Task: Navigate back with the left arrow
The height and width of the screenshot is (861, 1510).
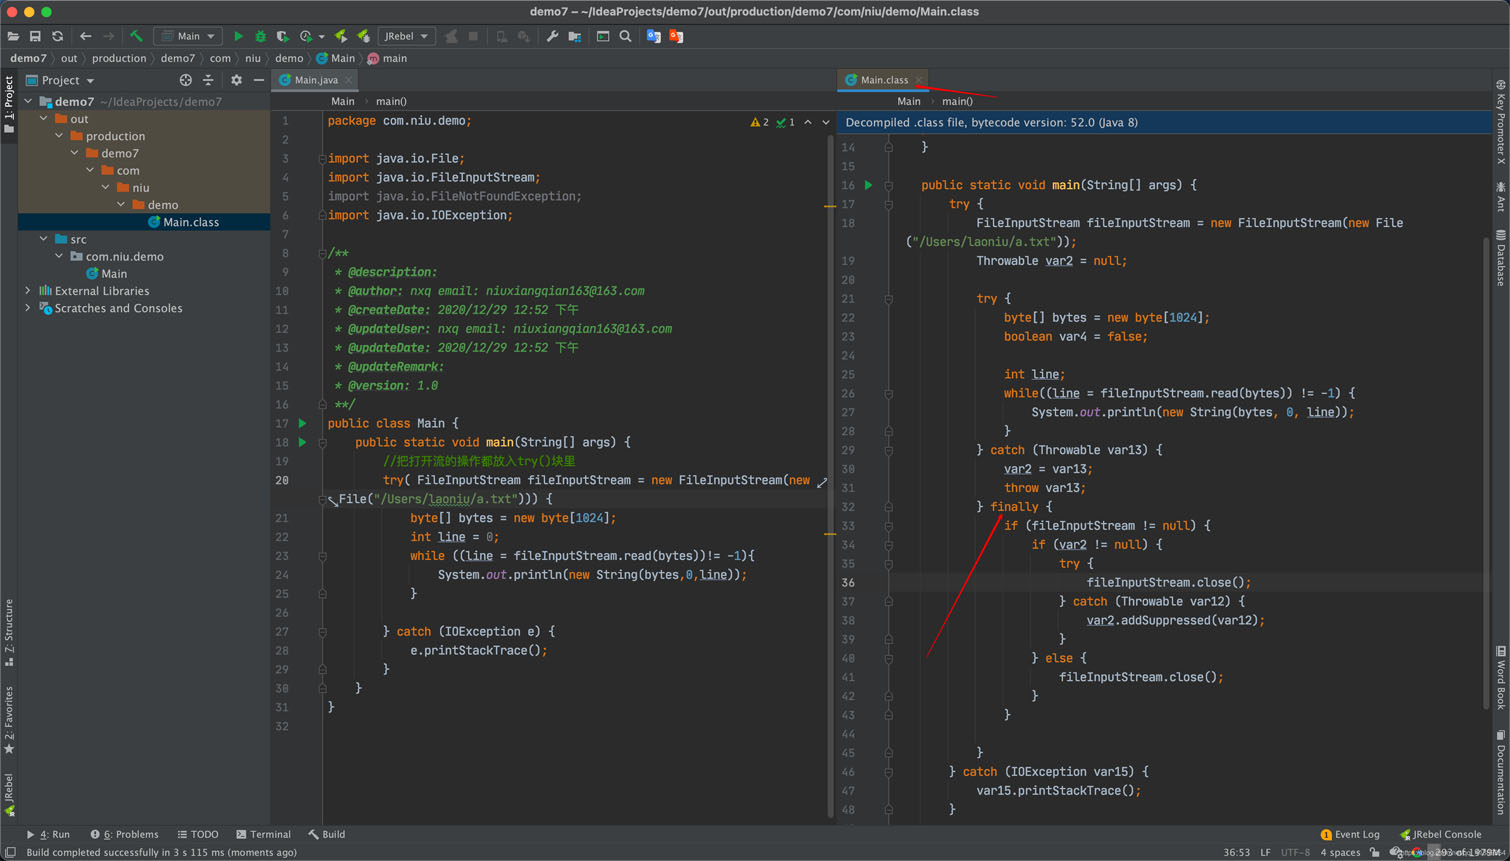Action: pyautogui.click(x=85, y=36)
